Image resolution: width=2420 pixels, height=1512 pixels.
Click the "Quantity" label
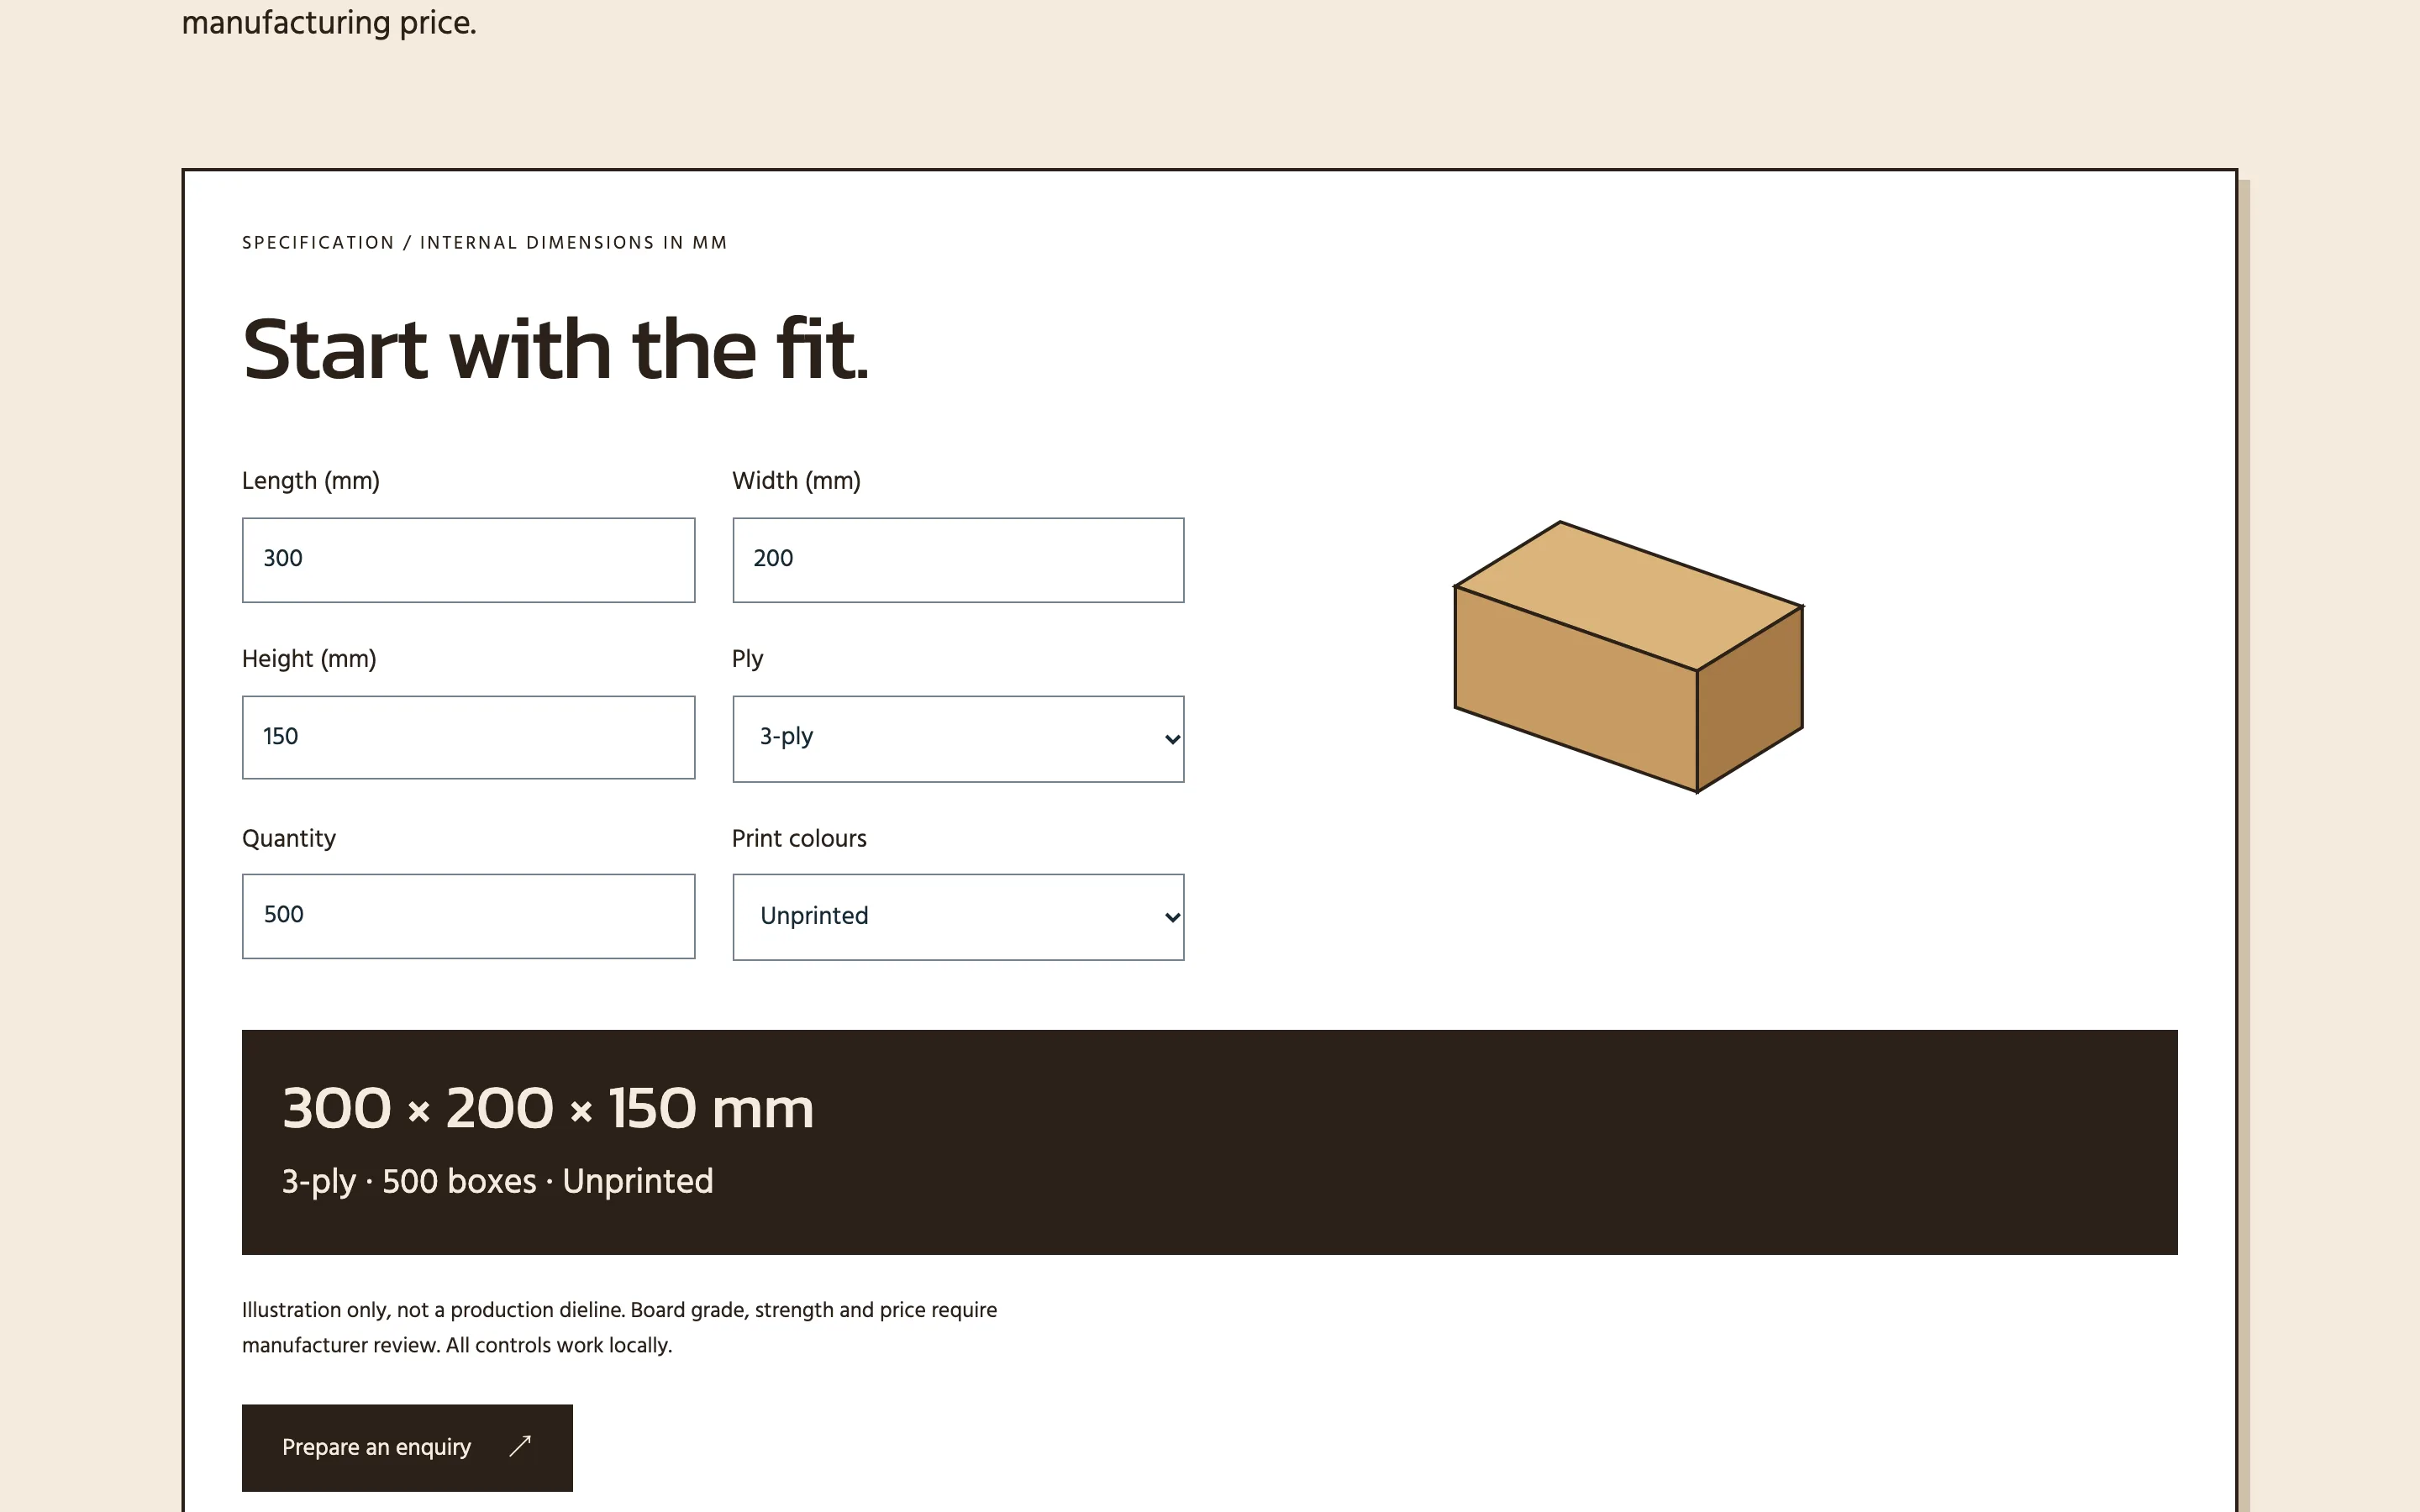tap(289, 838)
